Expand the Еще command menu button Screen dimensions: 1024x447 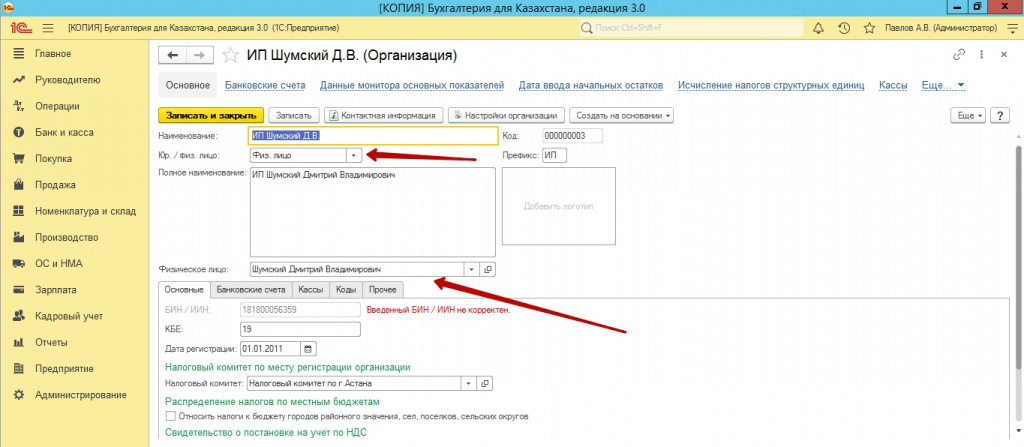click(x=969, y=115)
